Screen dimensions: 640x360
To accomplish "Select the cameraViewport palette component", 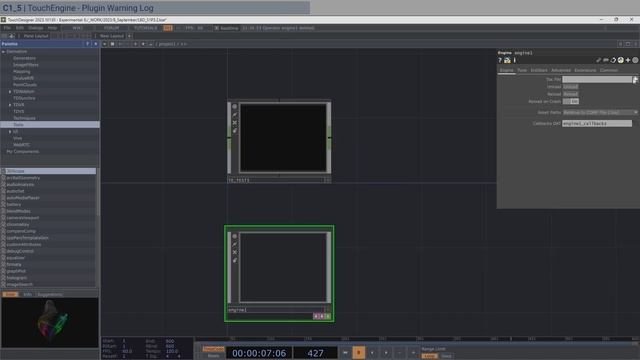I will (x=23, y=218).
